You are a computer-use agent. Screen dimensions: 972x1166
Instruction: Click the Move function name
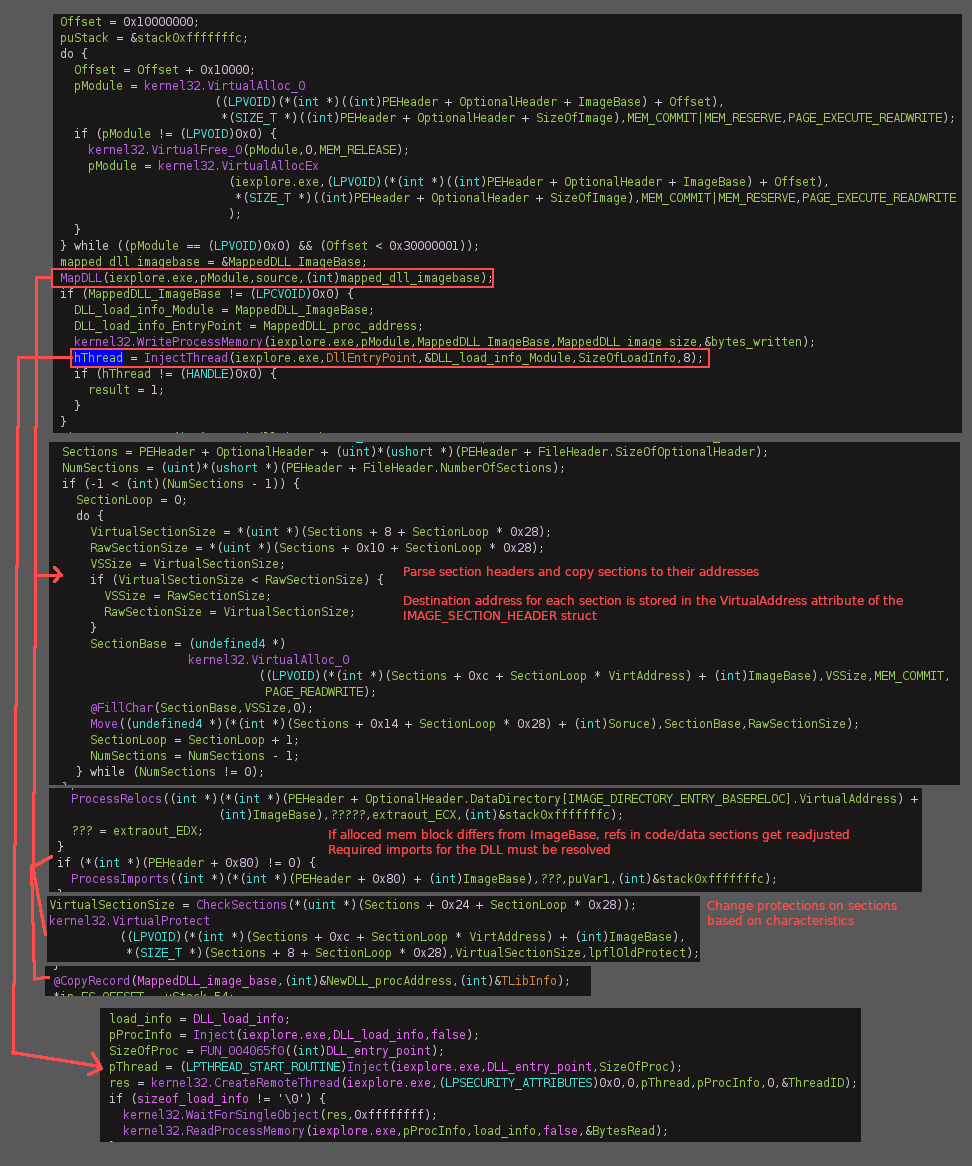(104, 724)
